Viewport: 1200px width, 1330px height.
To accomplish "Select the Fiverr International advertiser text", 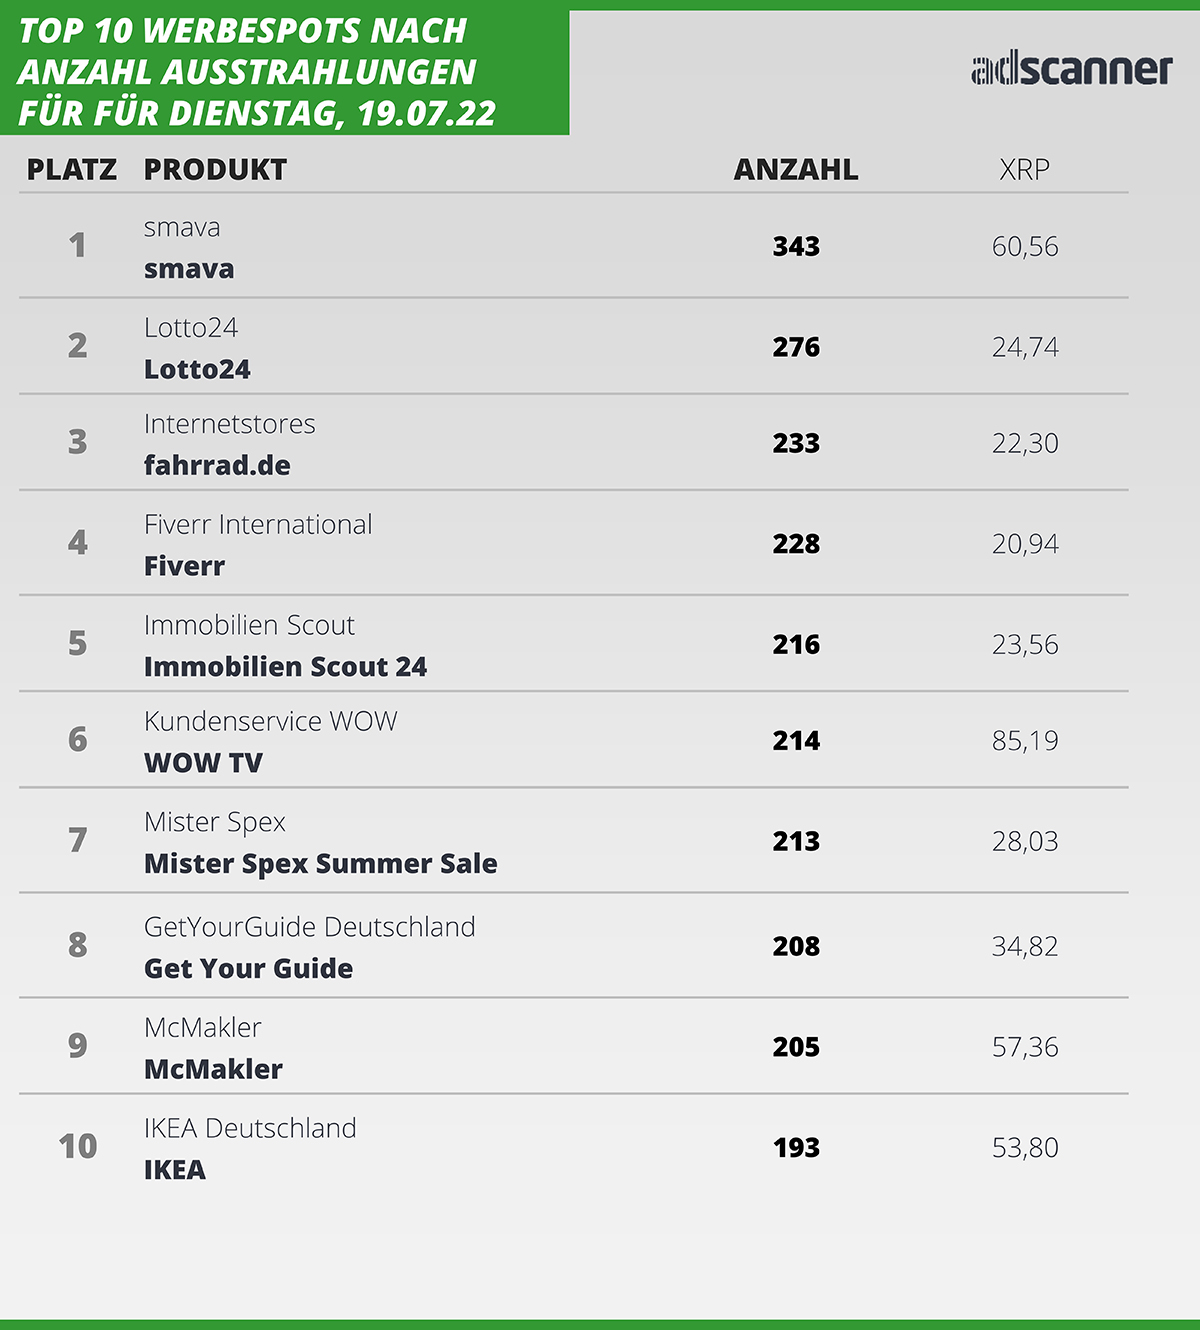I will (x=258, y=524).
